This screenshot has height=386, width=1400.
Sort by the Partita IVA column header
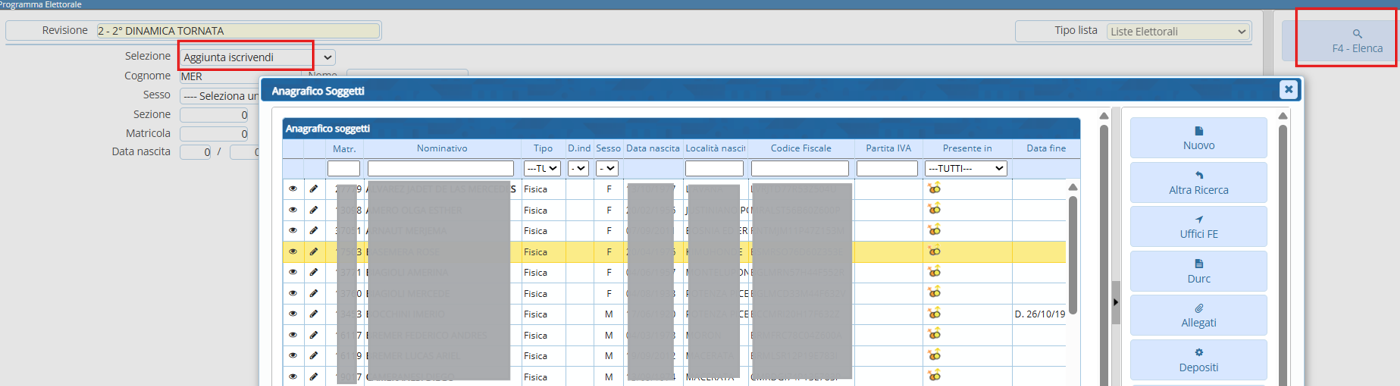tap(887, 148)
